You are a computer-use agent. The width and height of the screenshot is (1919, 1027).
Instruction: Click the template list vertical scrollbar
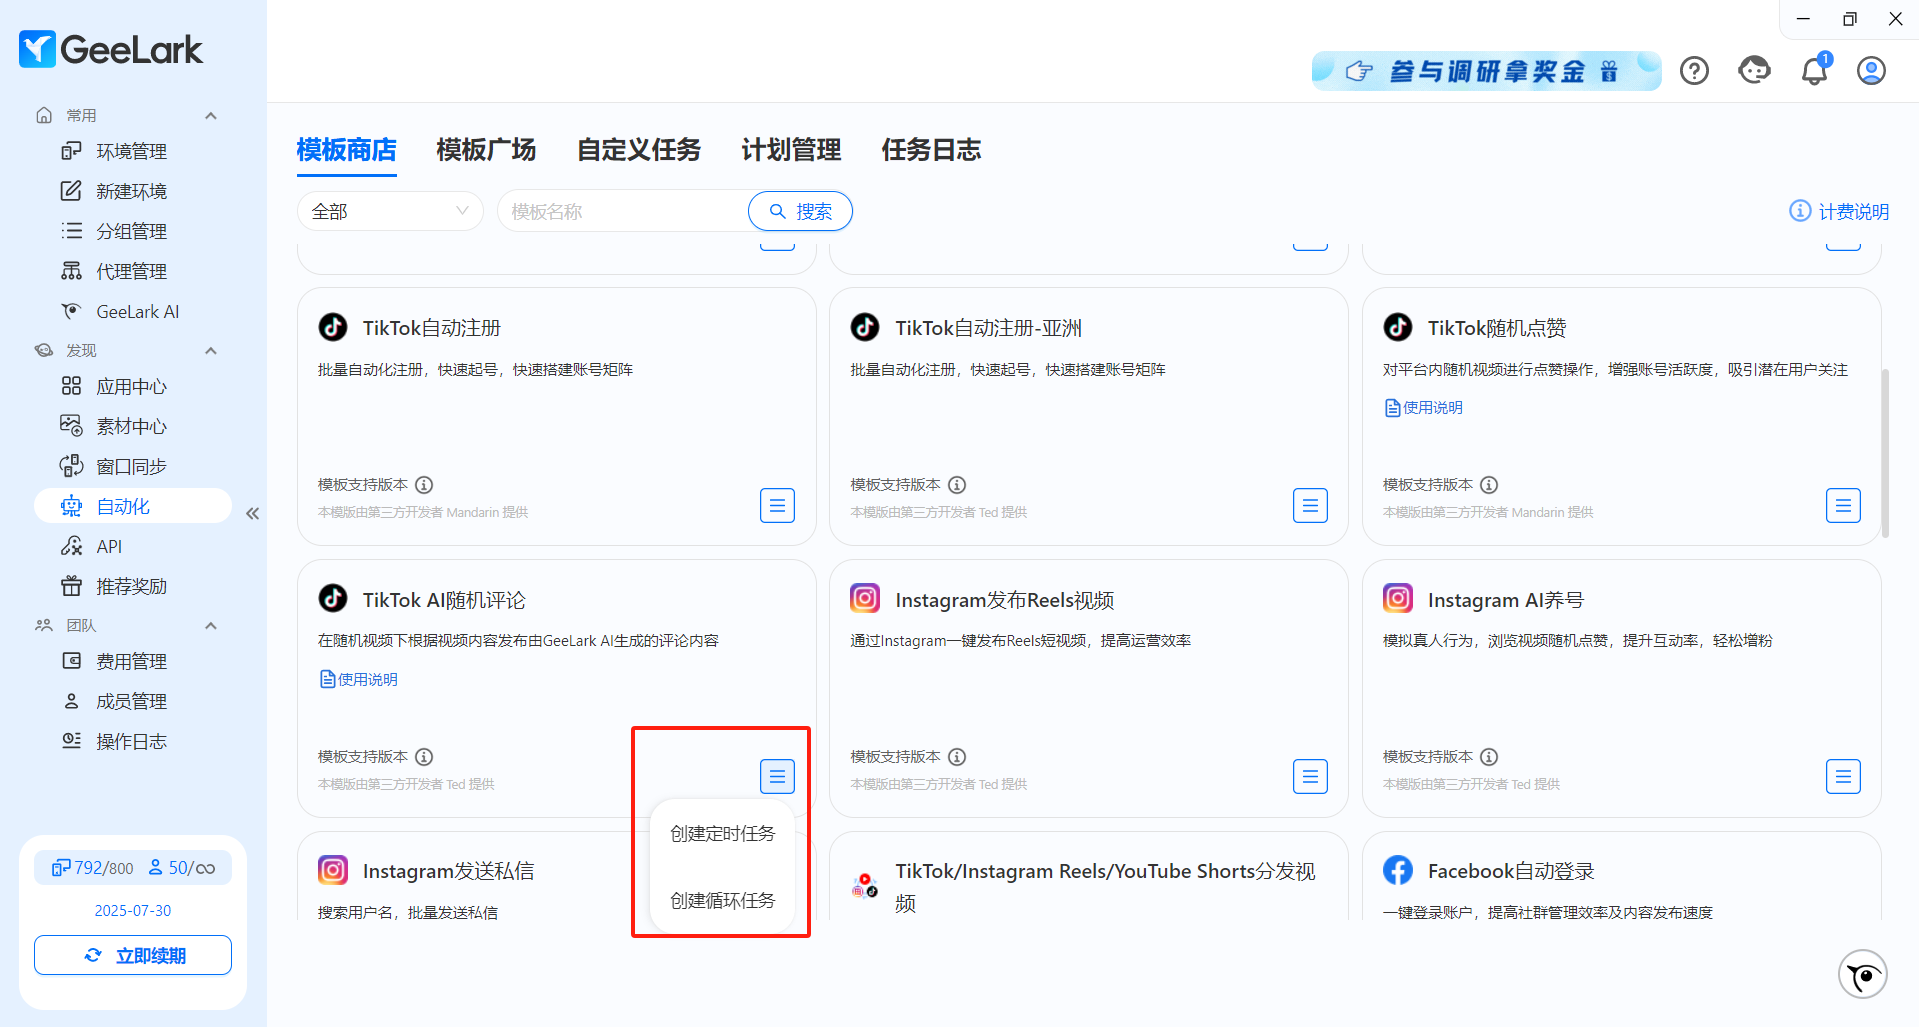pos(1885,455)
